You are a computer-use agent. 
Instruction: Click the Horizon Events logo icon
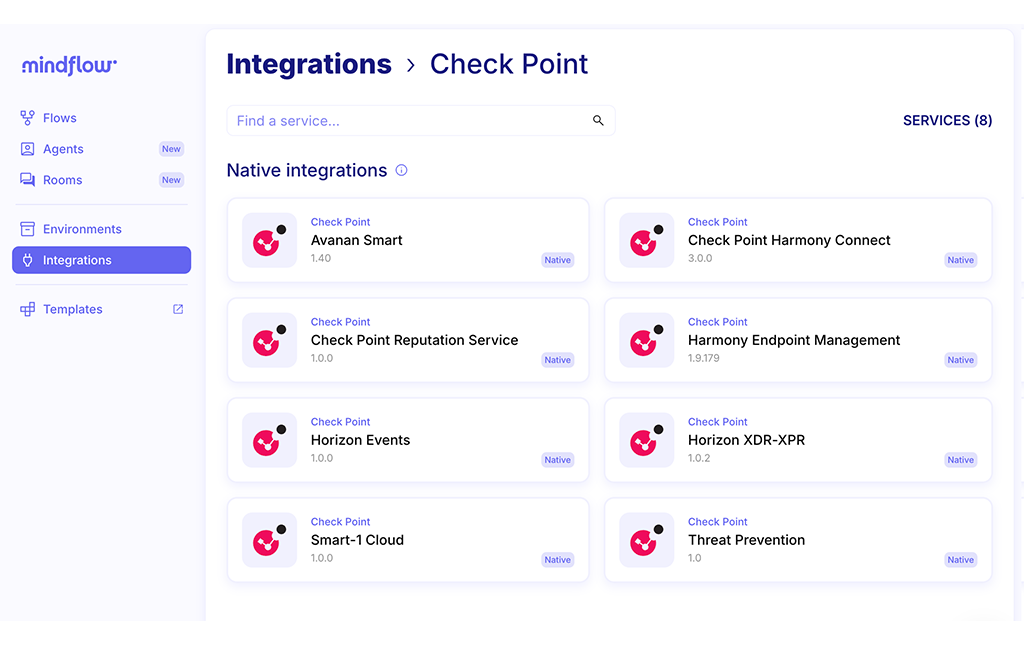tap(270, 440)
